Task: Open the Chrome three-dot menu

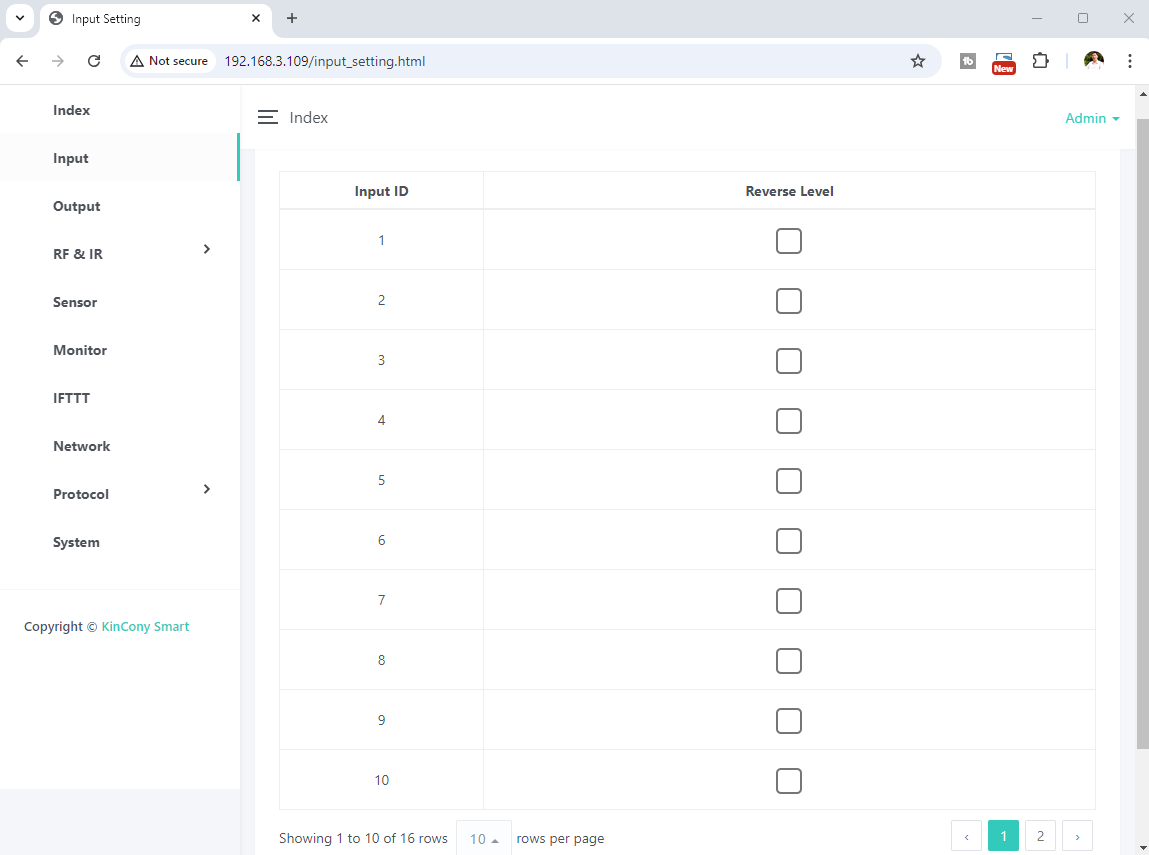Action: [1129, 61]
